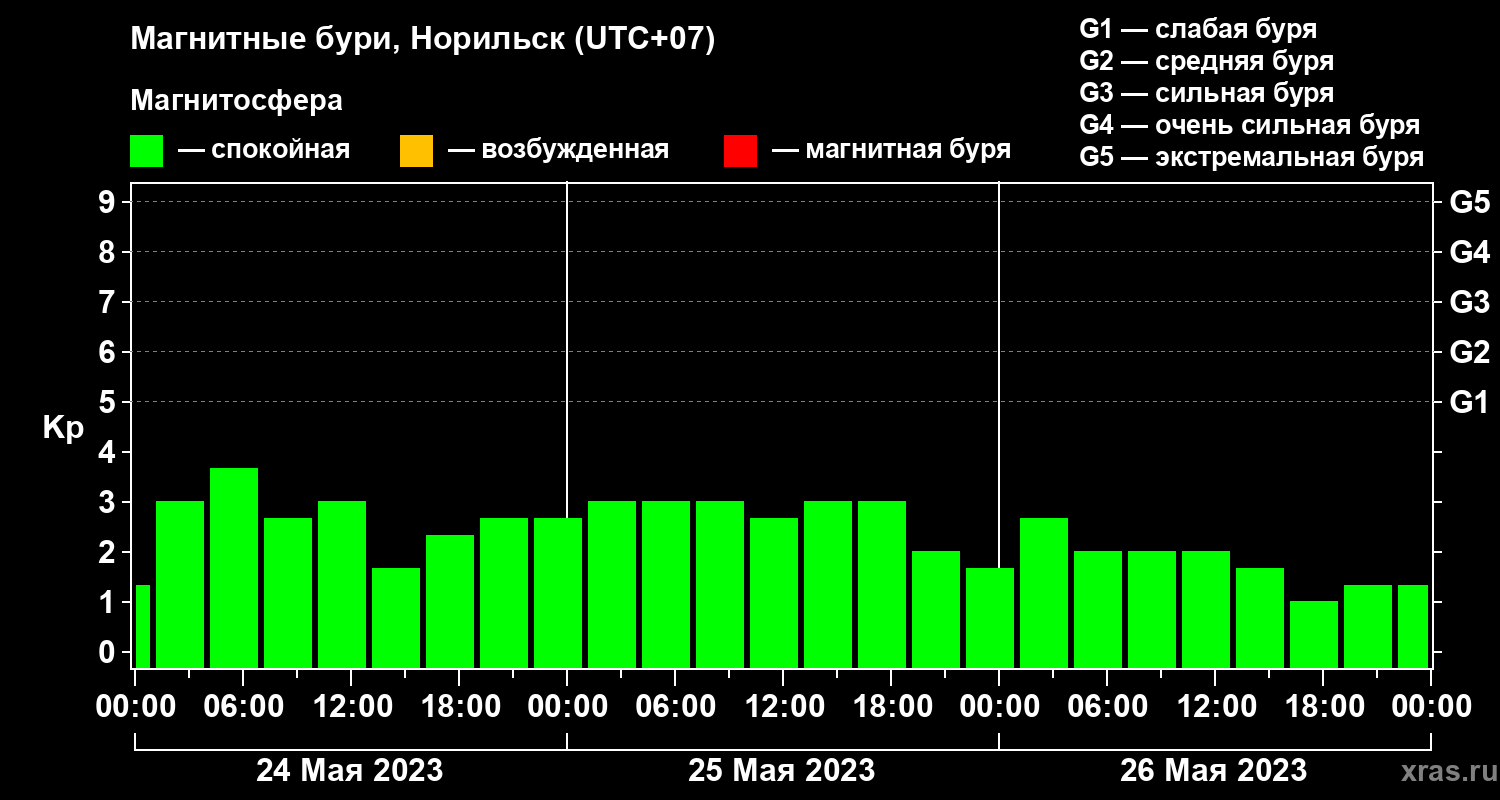Image resolution: width=1500 pixels, height=800 pixels.
Task: Select the chart title 'Магнитные бури, Норильск (UTC+07)'
Action: click(x=423, y=40)
